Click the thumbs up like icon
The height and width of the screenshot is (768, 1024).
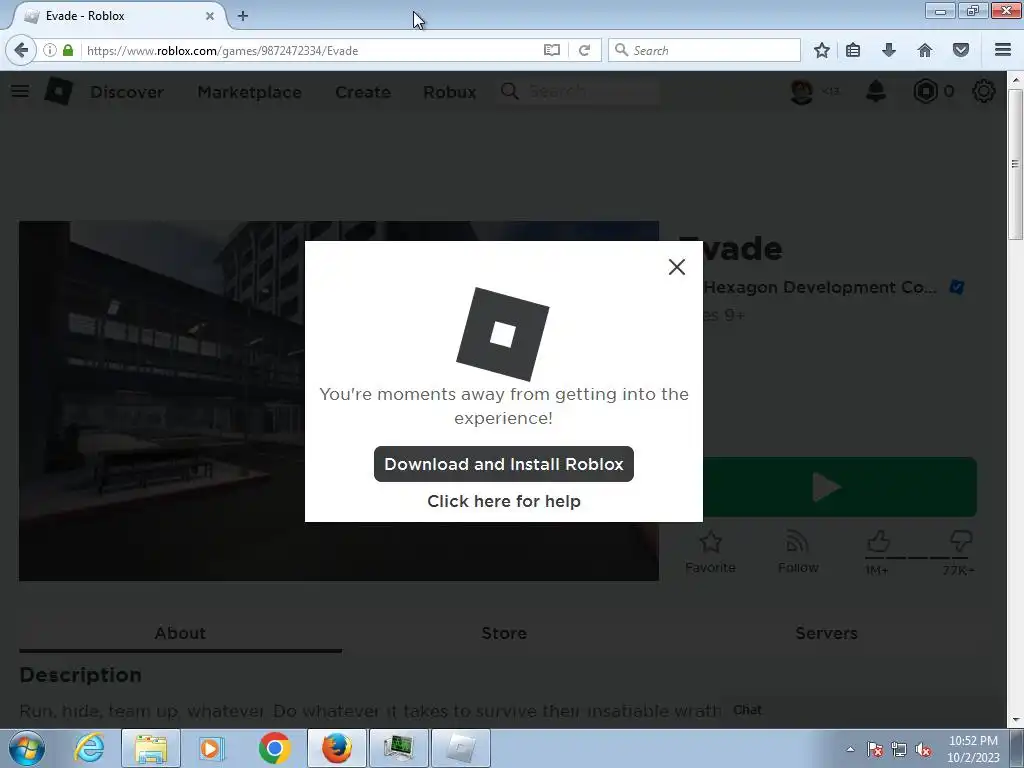click(878, 541)
